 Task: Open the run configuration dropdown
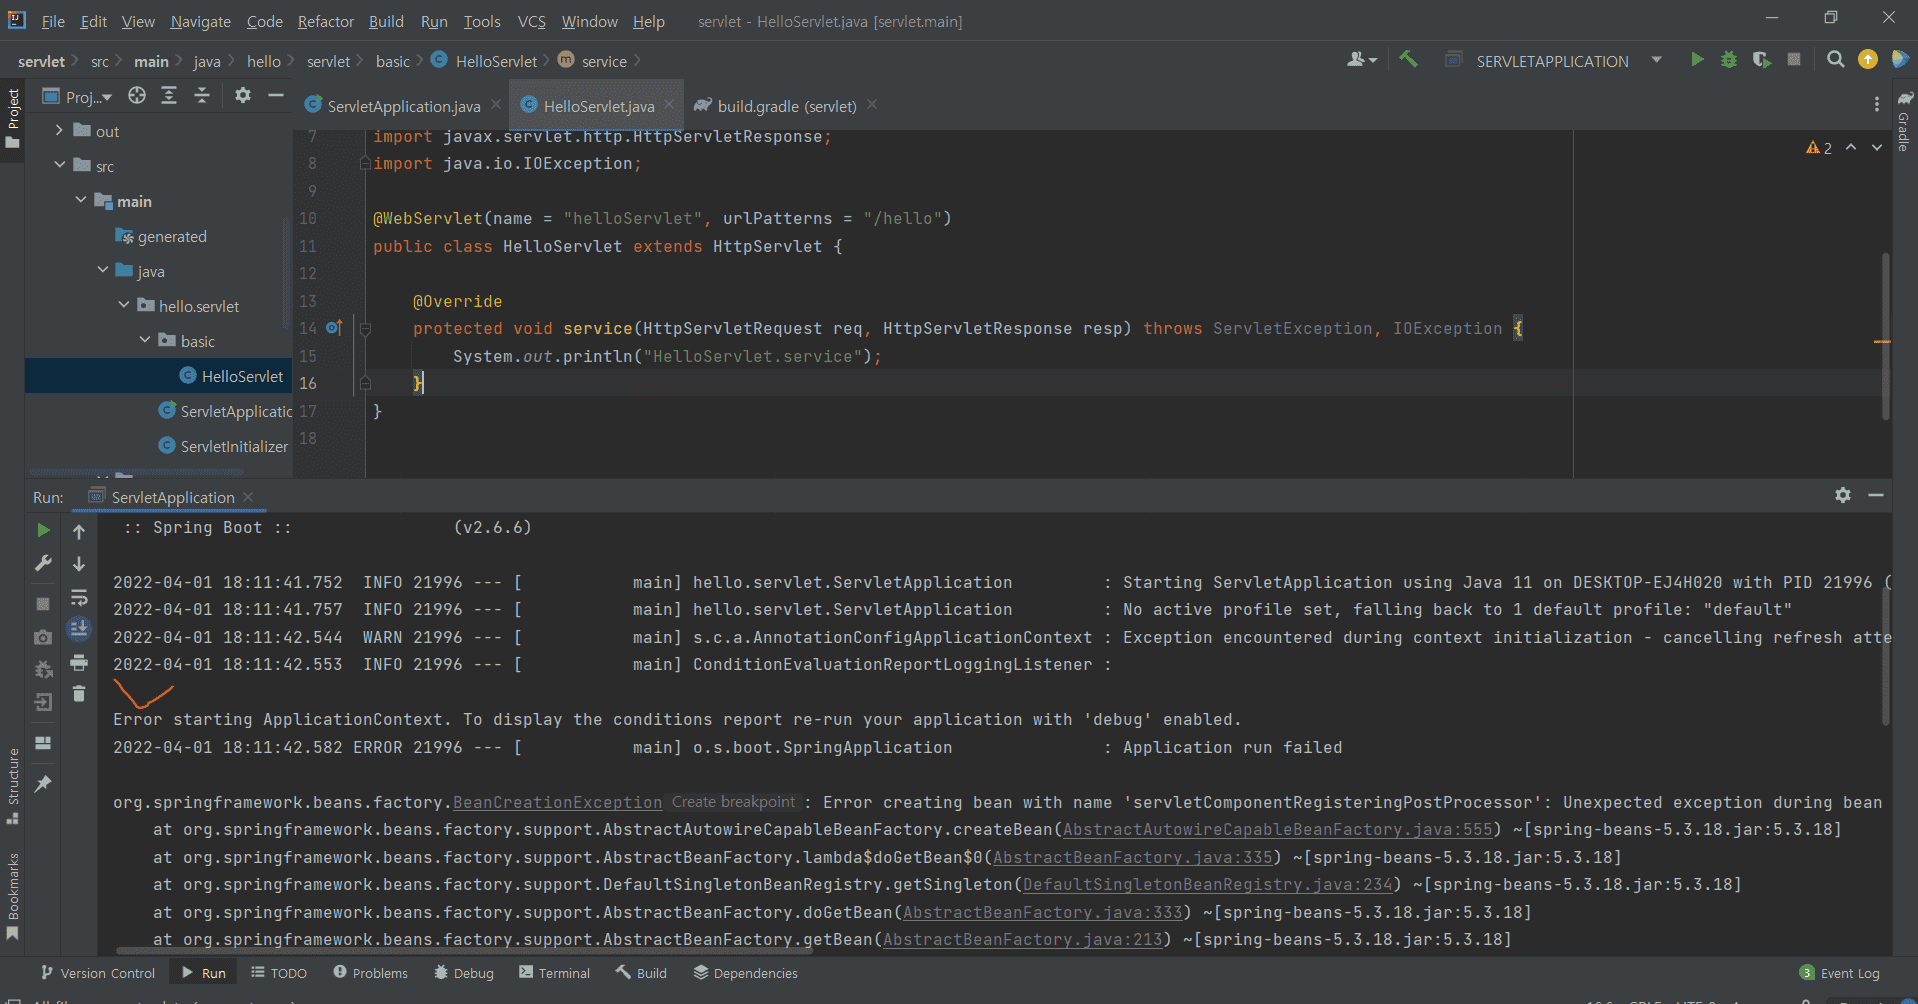(x=1656, y=60)
